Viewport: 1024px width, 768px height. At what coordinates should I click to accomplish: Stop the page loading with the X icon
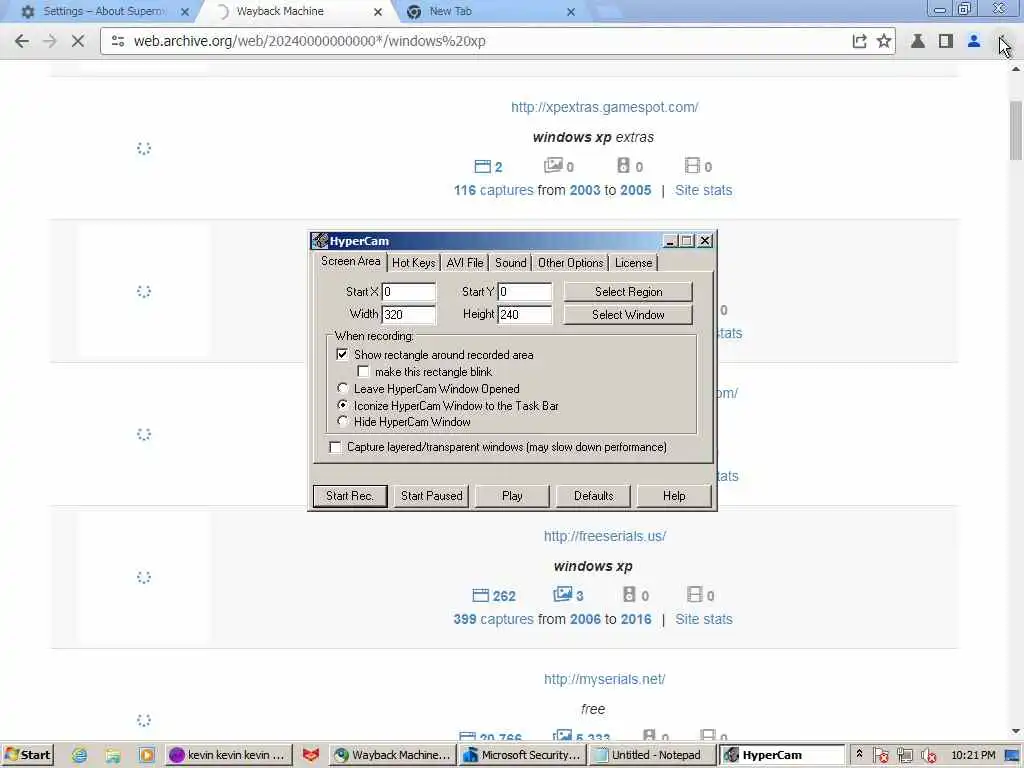tap(78, 41)
